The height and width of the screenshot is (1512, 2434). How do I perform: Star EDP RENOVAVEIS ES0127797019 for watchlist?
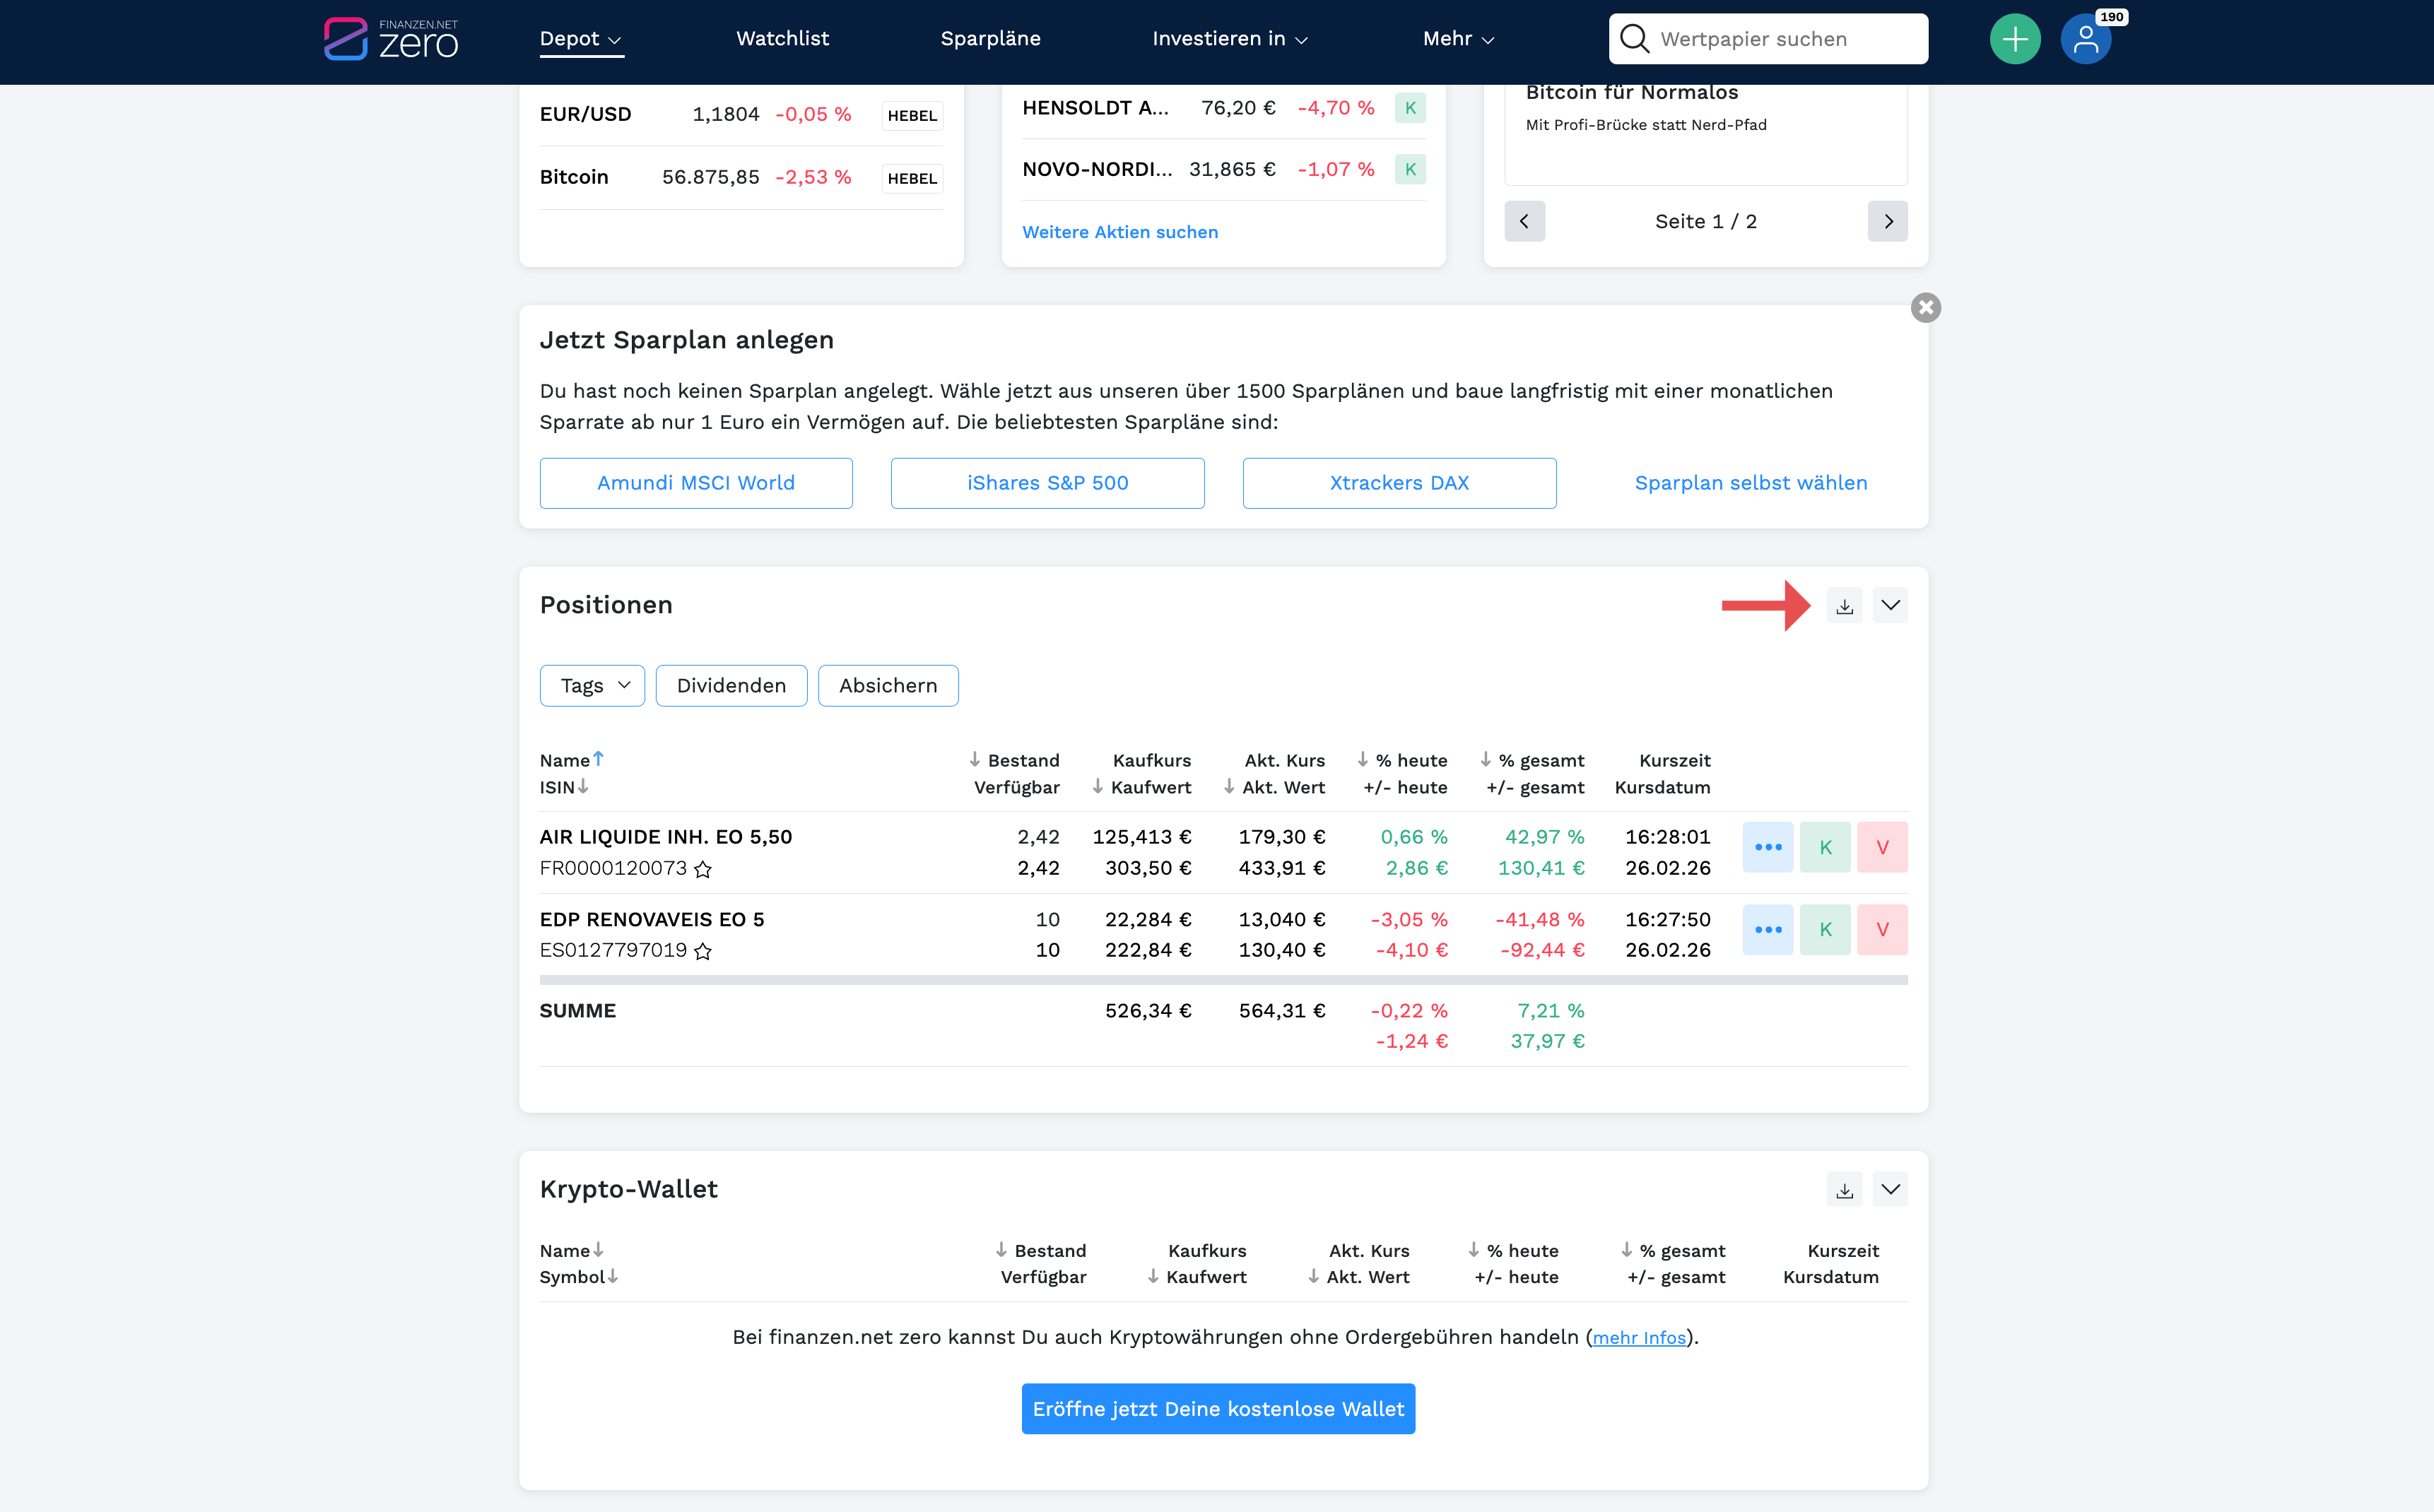pyautogui.click(x=703, y=951)
